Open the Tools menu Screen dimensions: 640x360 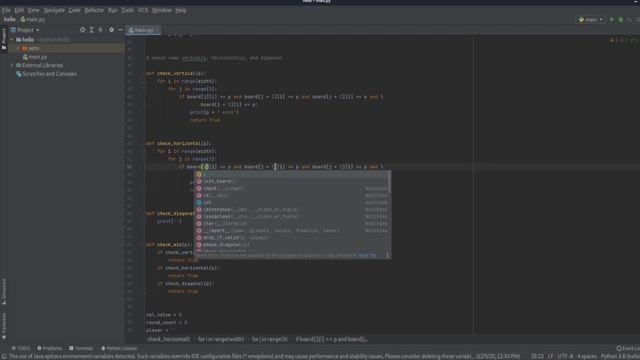(128, 10)
